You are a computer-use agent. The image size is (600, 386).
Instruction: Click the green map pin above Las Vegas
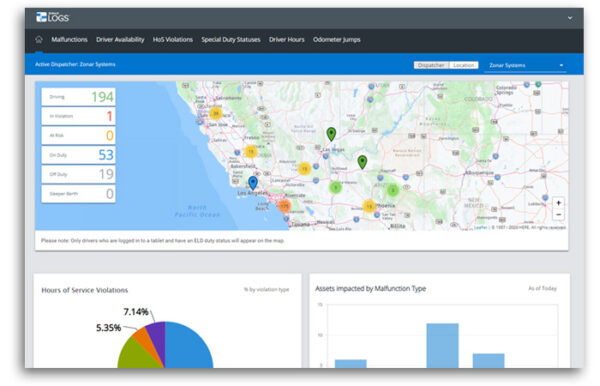(x=331, y=134)
